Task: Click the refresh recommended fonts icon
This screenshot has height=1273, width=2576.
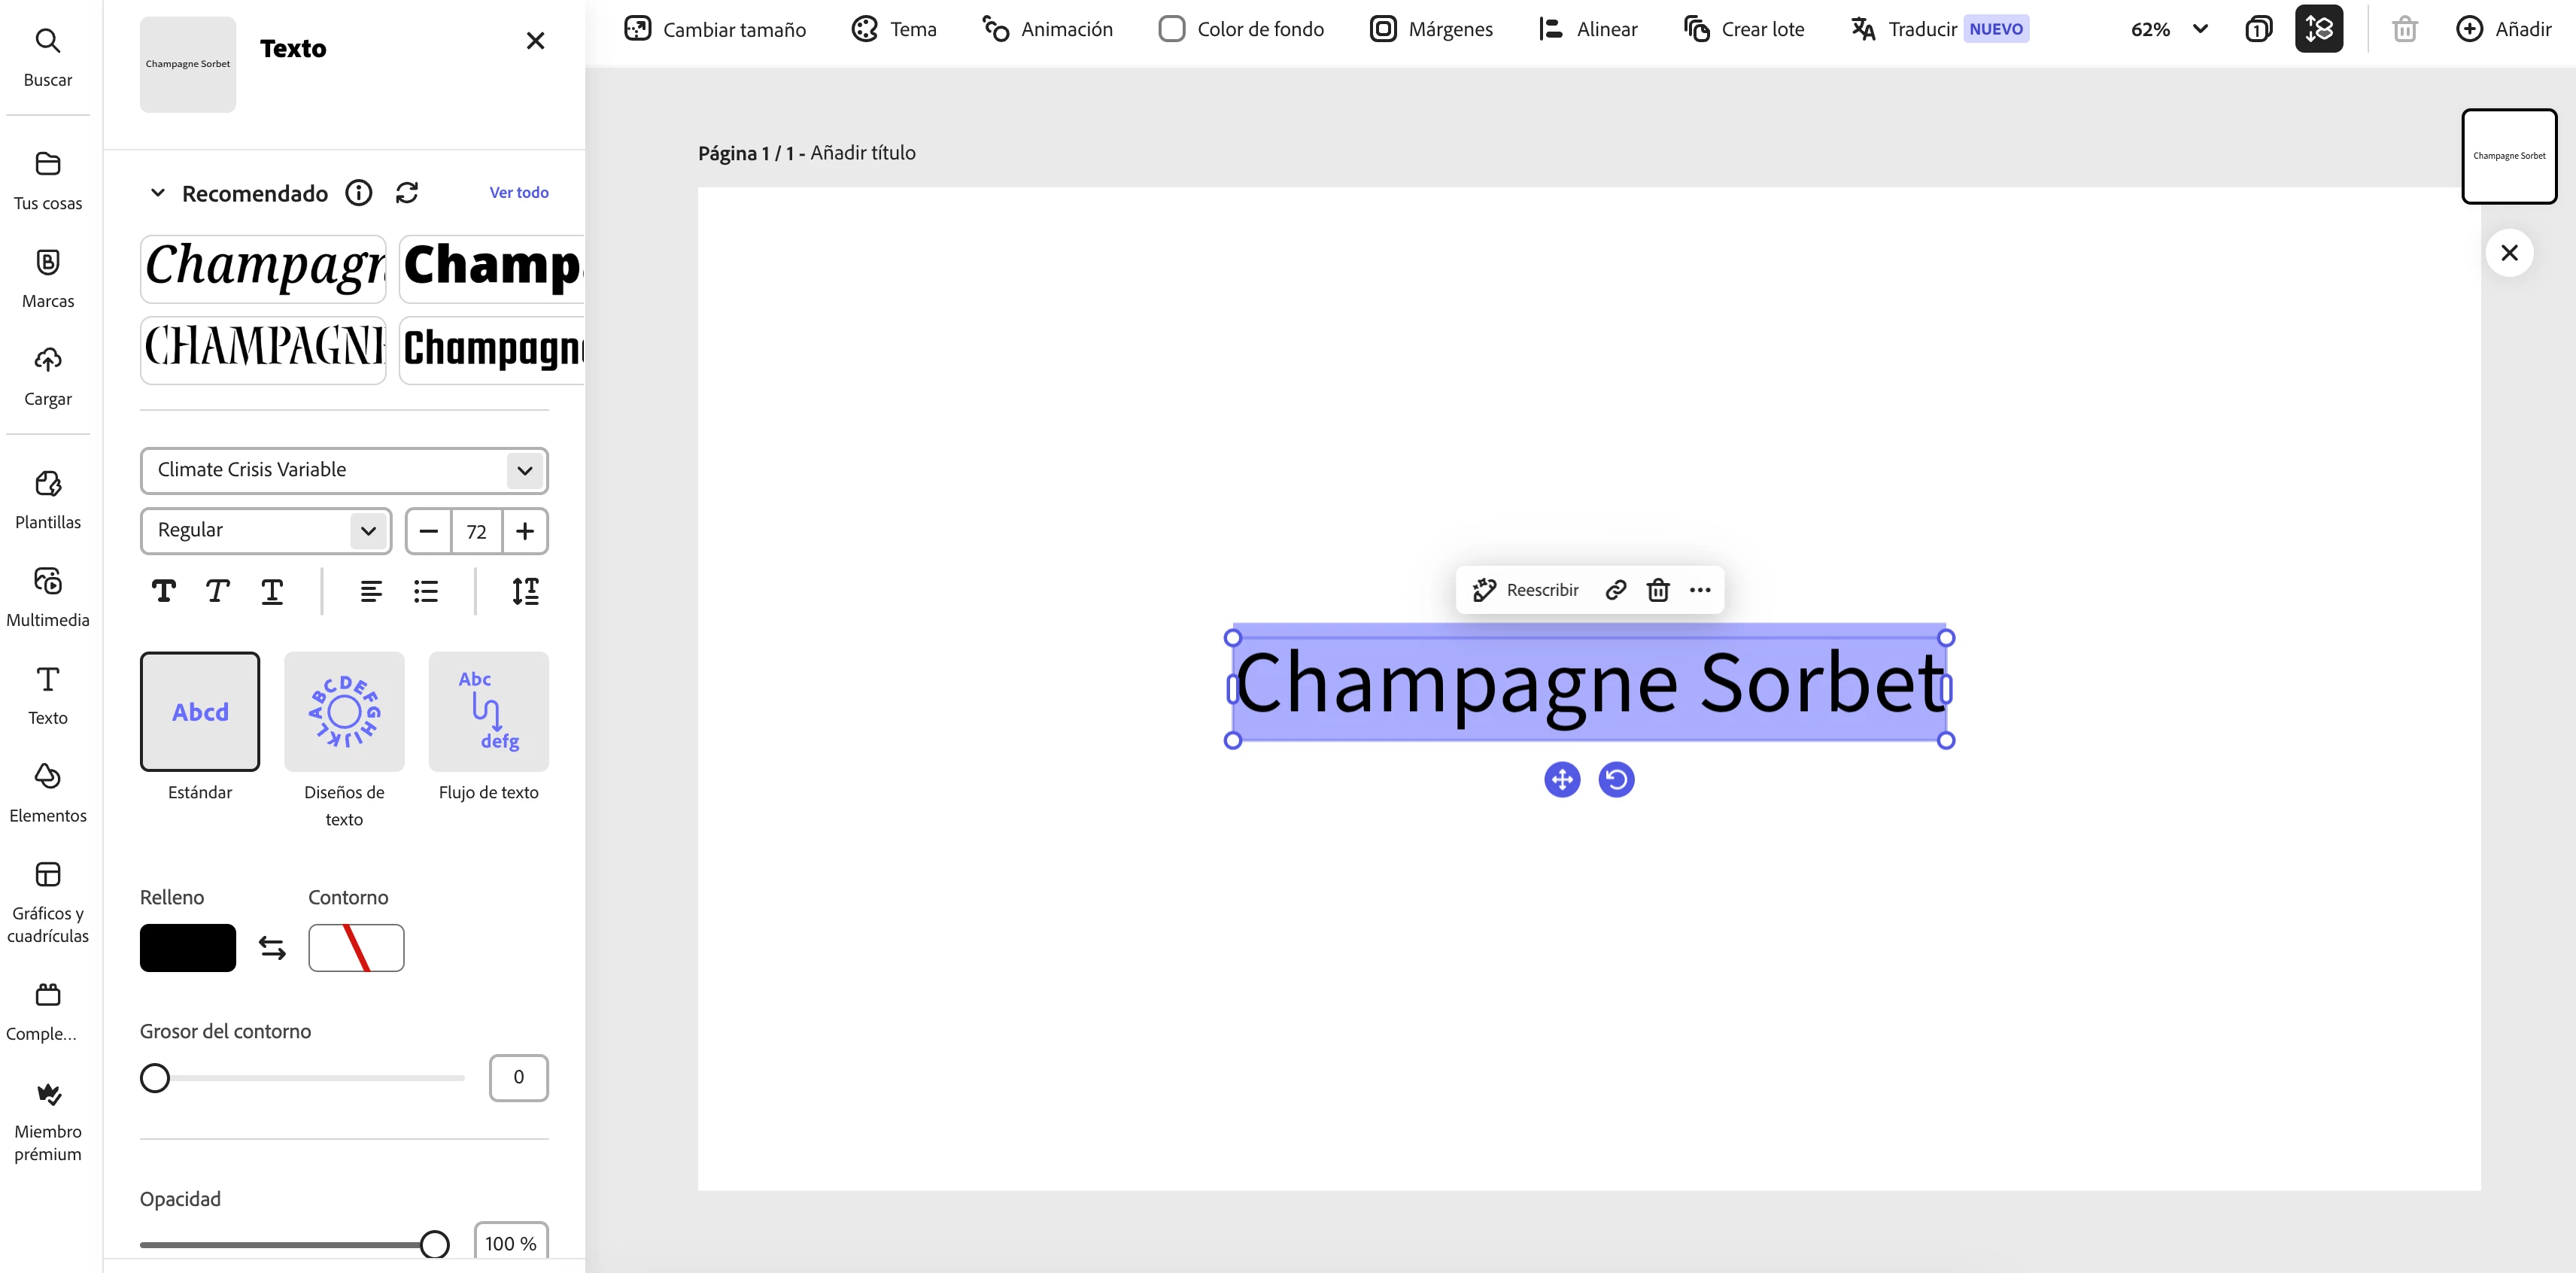Action: [406, 193]
